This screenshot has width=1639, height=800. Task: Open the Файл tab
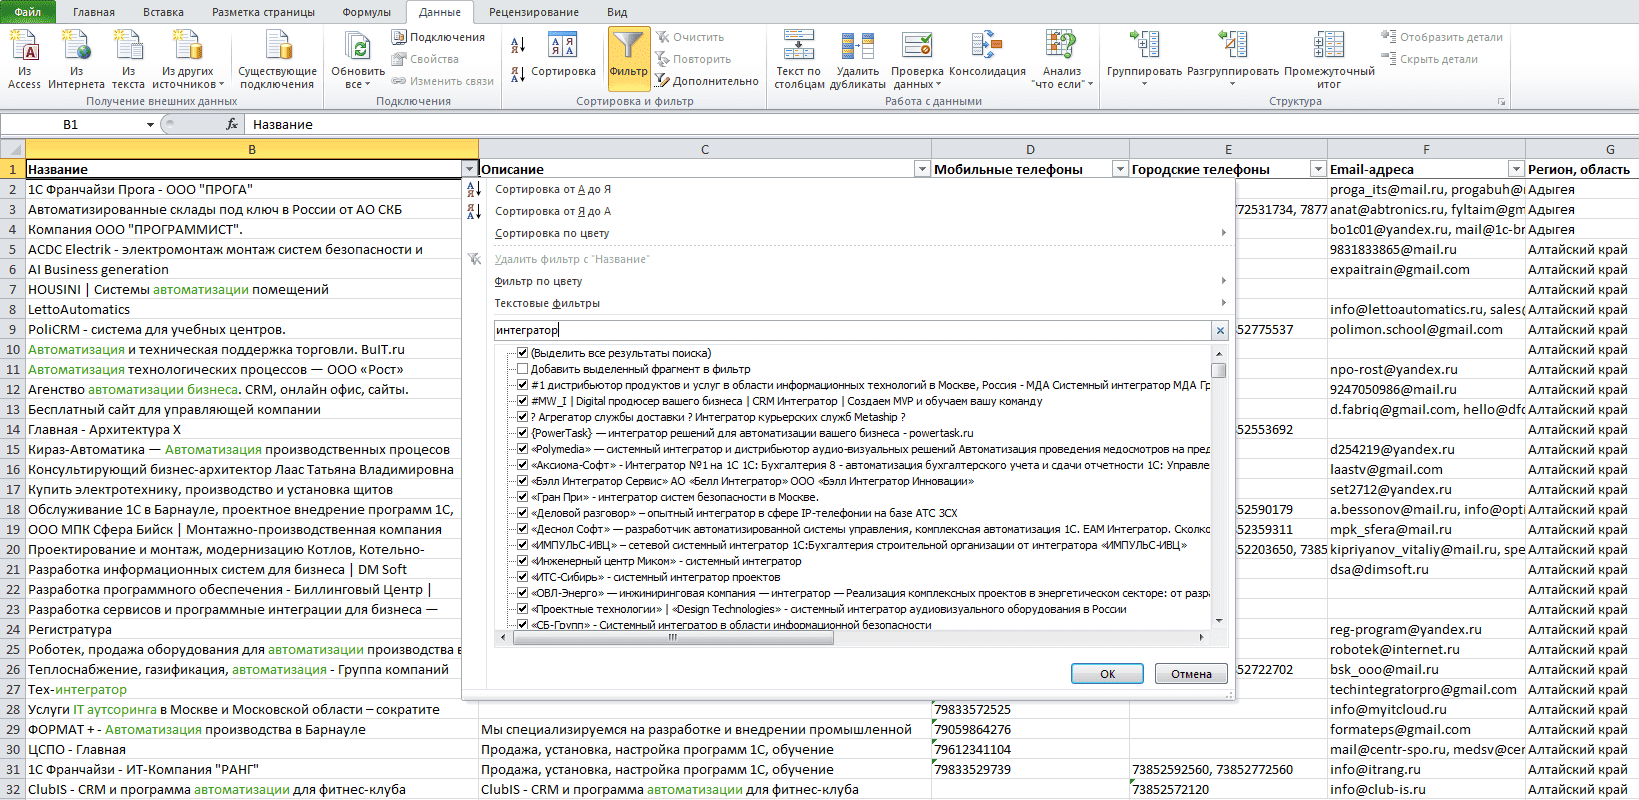(28, 12)
